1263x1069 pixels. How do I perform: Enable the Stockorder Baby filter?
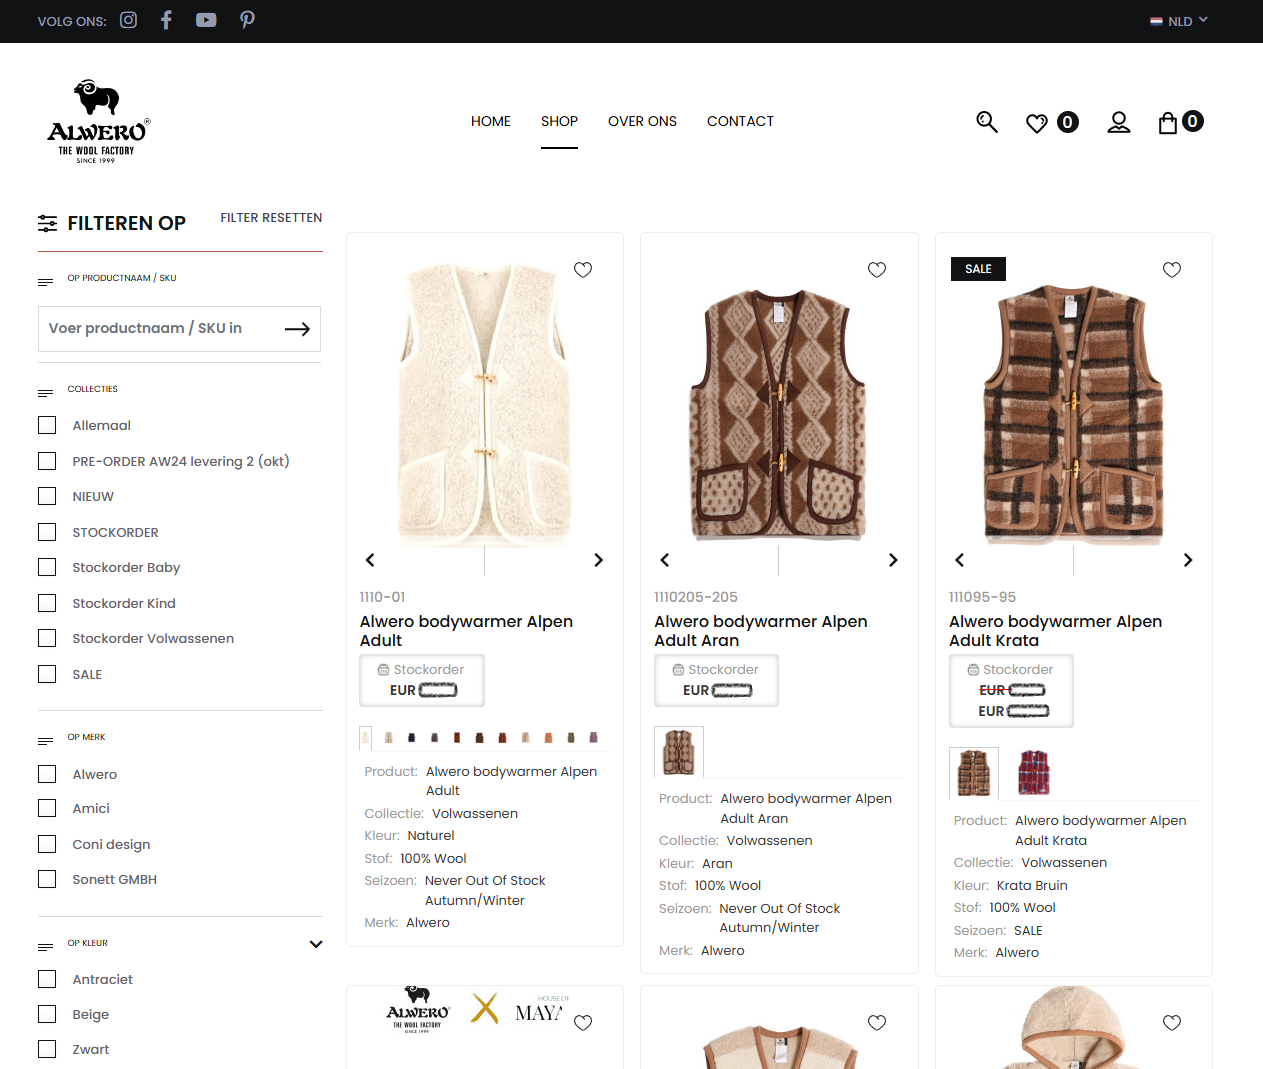click(x=47, y=566)
